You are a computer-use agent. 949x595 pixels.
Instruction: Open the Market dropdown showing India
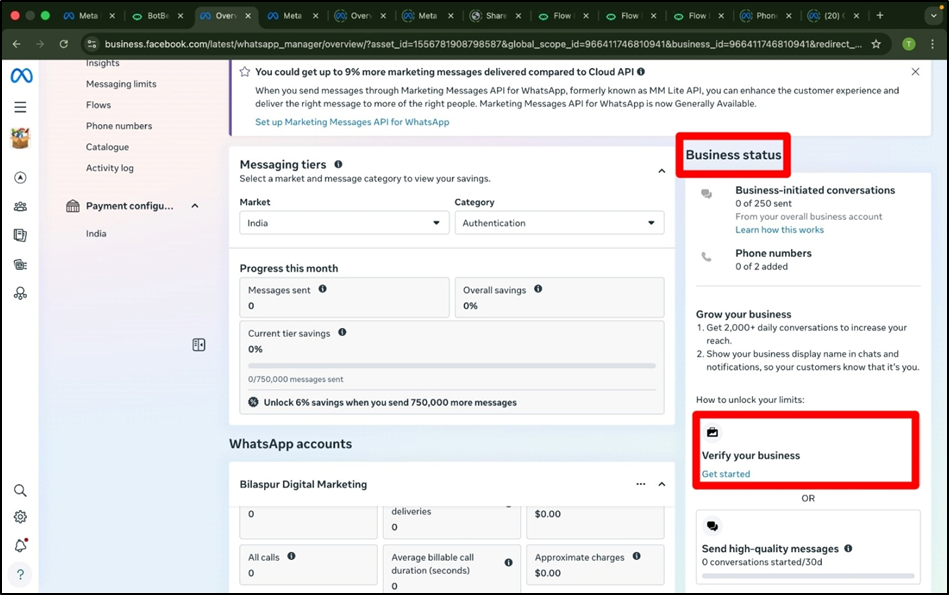click(x=344, y=223)
